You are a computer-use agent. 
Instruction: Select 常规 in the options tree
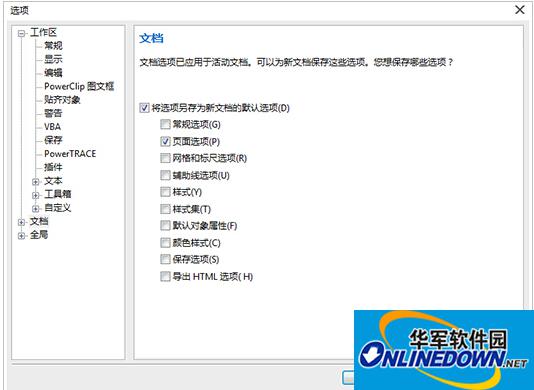click(53, 46)
